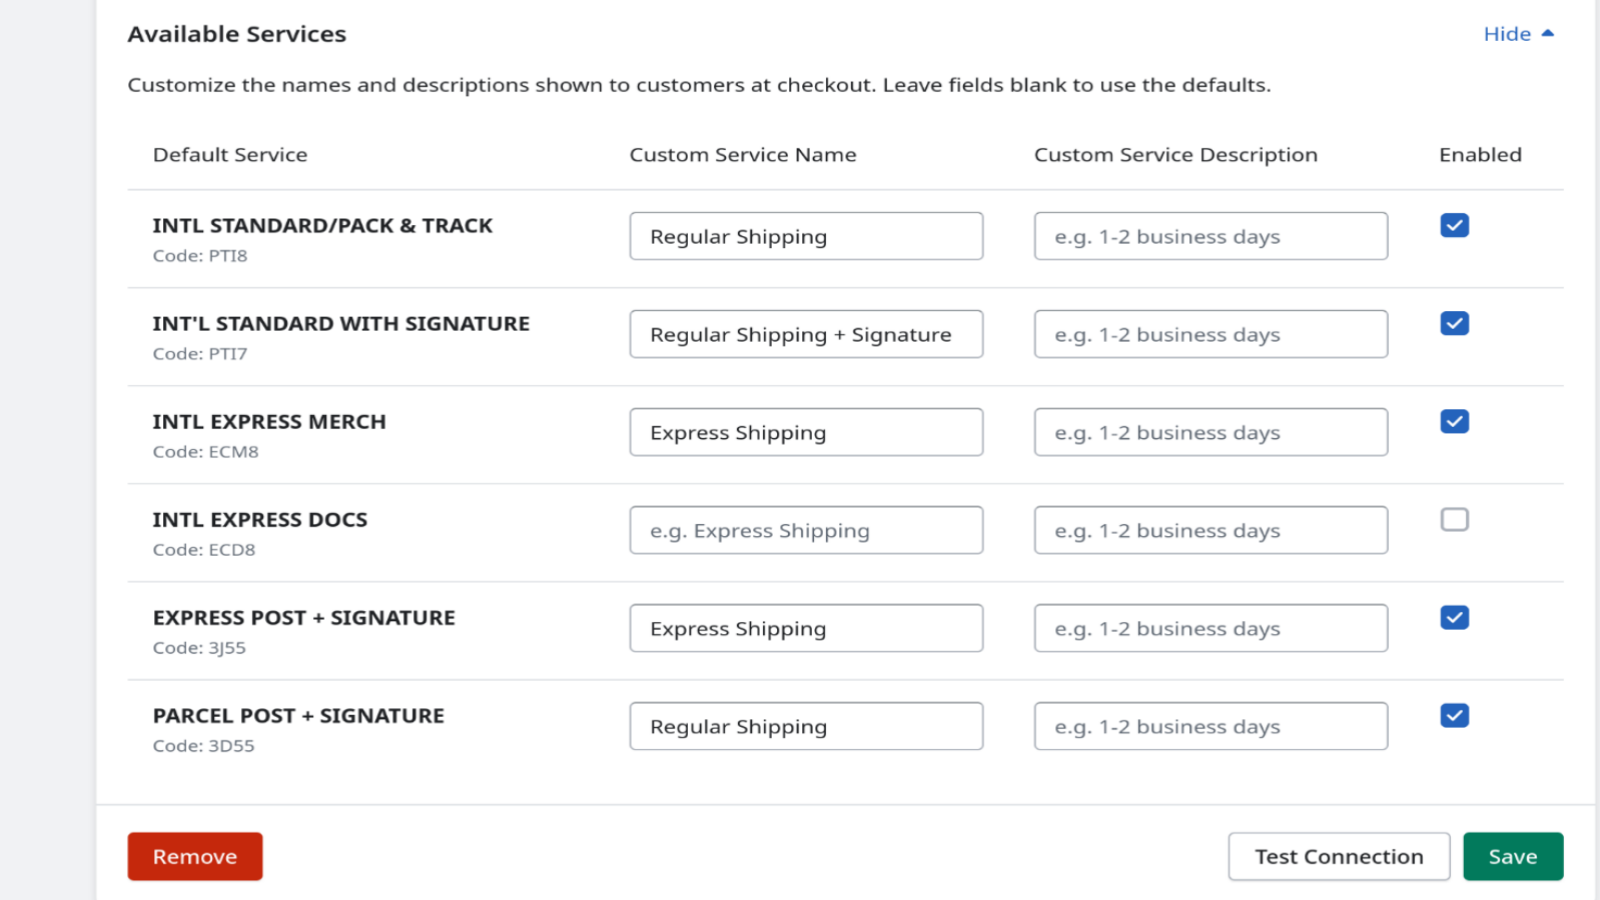Click the Remove button
Viewport: 1600px width, 900px height.
coord(194,856)
